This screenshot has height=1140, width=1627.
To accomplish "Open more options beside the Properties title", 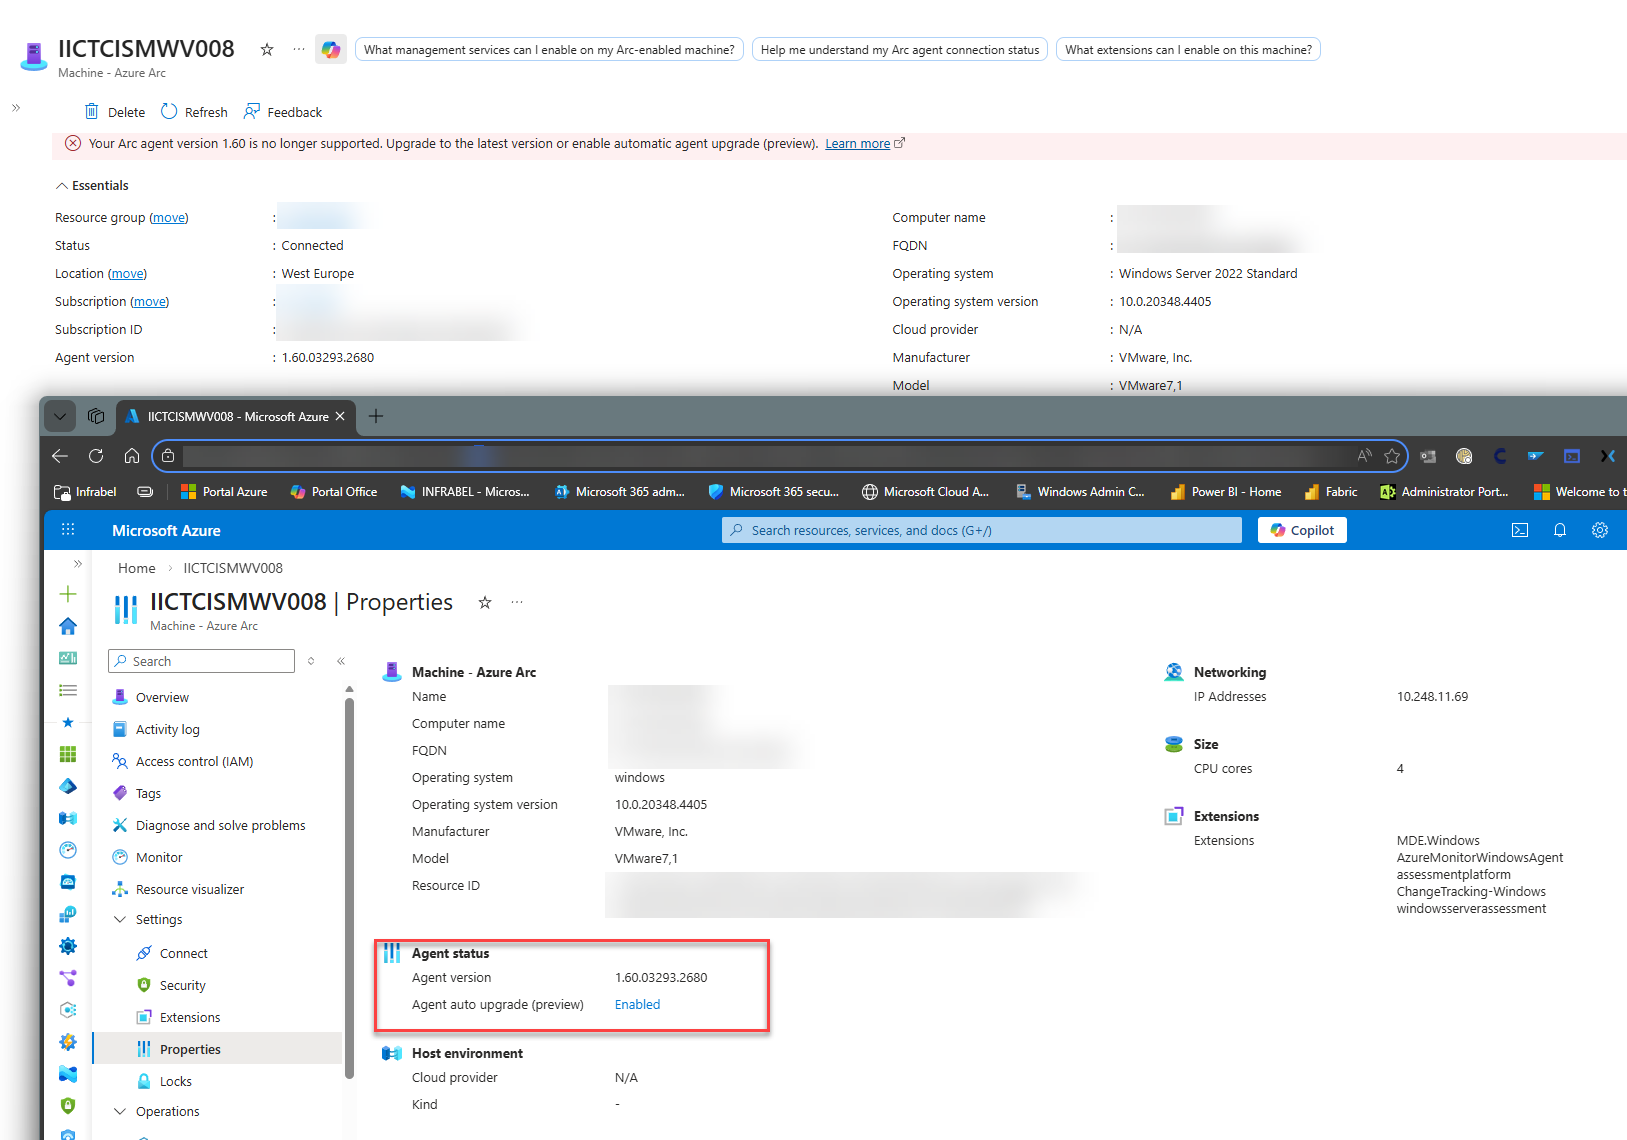I will pyautogui.click(x=517, y=602).
